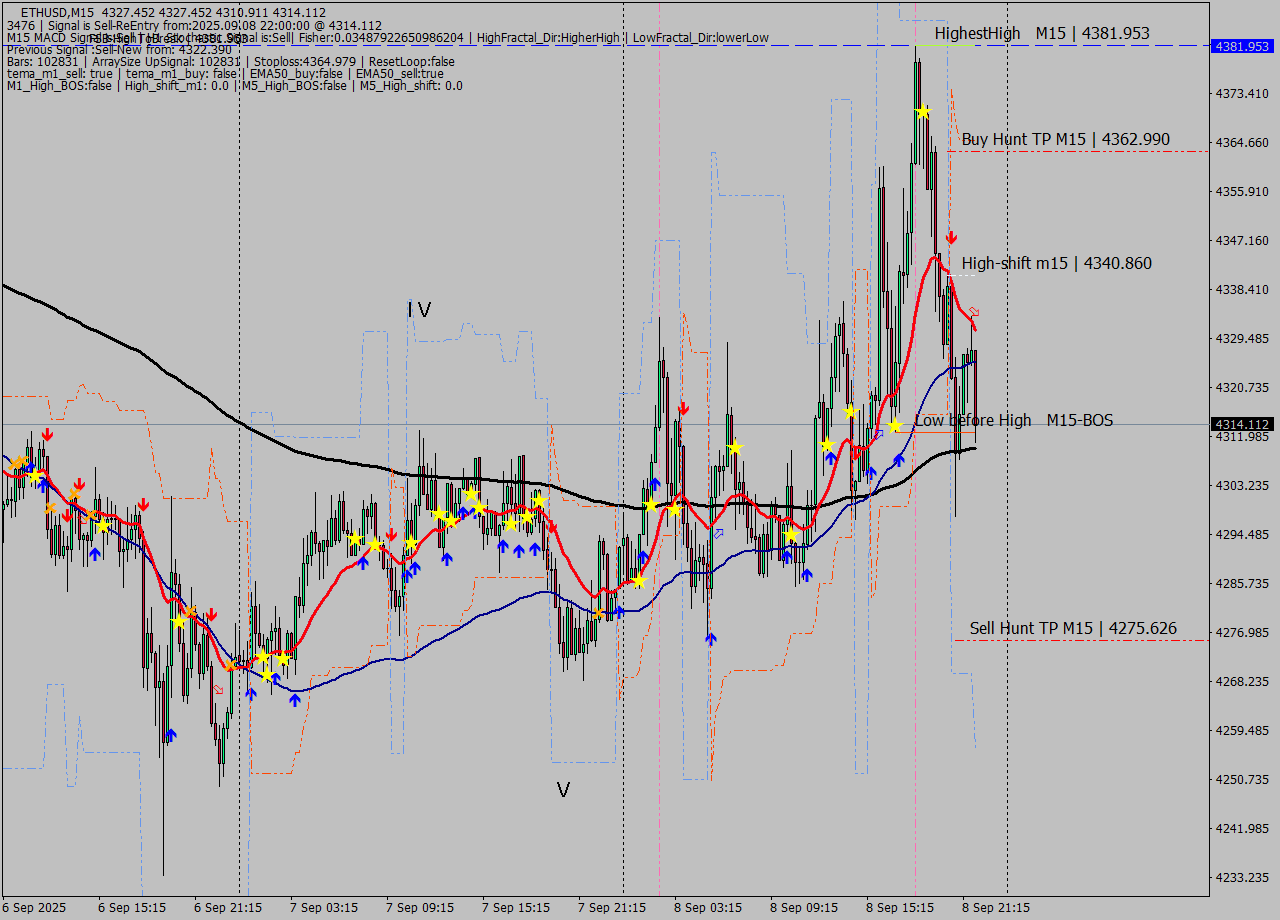The image size is (1280, 920).
Task: Click the V wave annotation near the bottom
Action: pyautogui.click(x=563, y=789)
